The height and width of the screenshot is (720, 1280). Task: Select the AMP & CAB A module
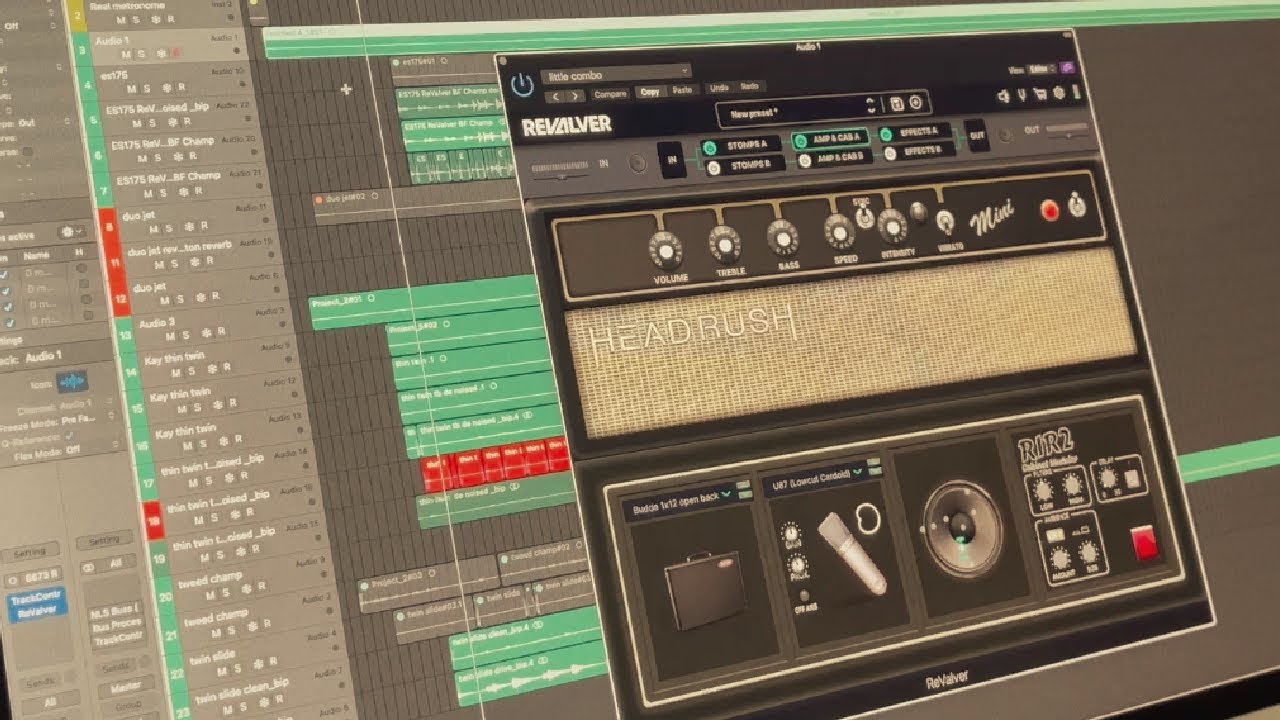coord(830,140)
